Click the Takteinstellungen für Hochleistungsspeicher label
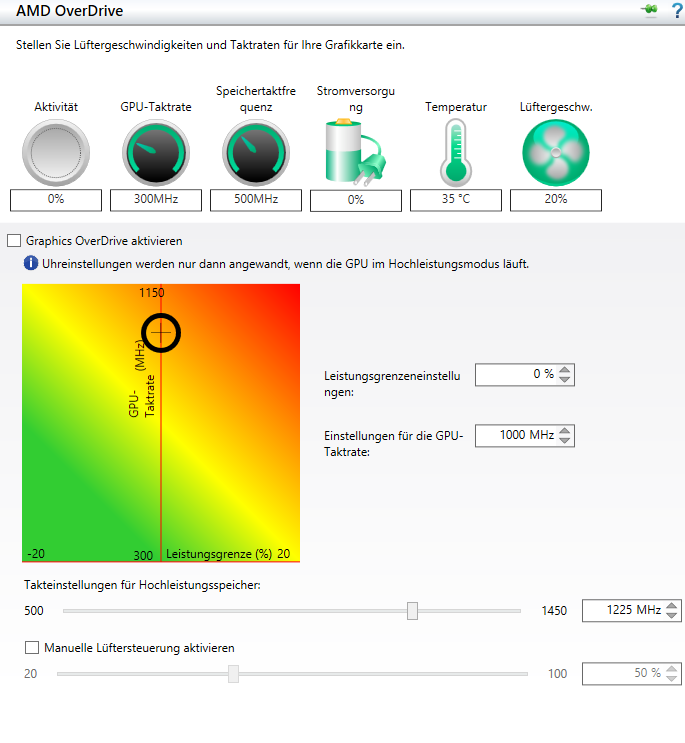The width and height of the screenshot is (685, 743). click(142, 585)
